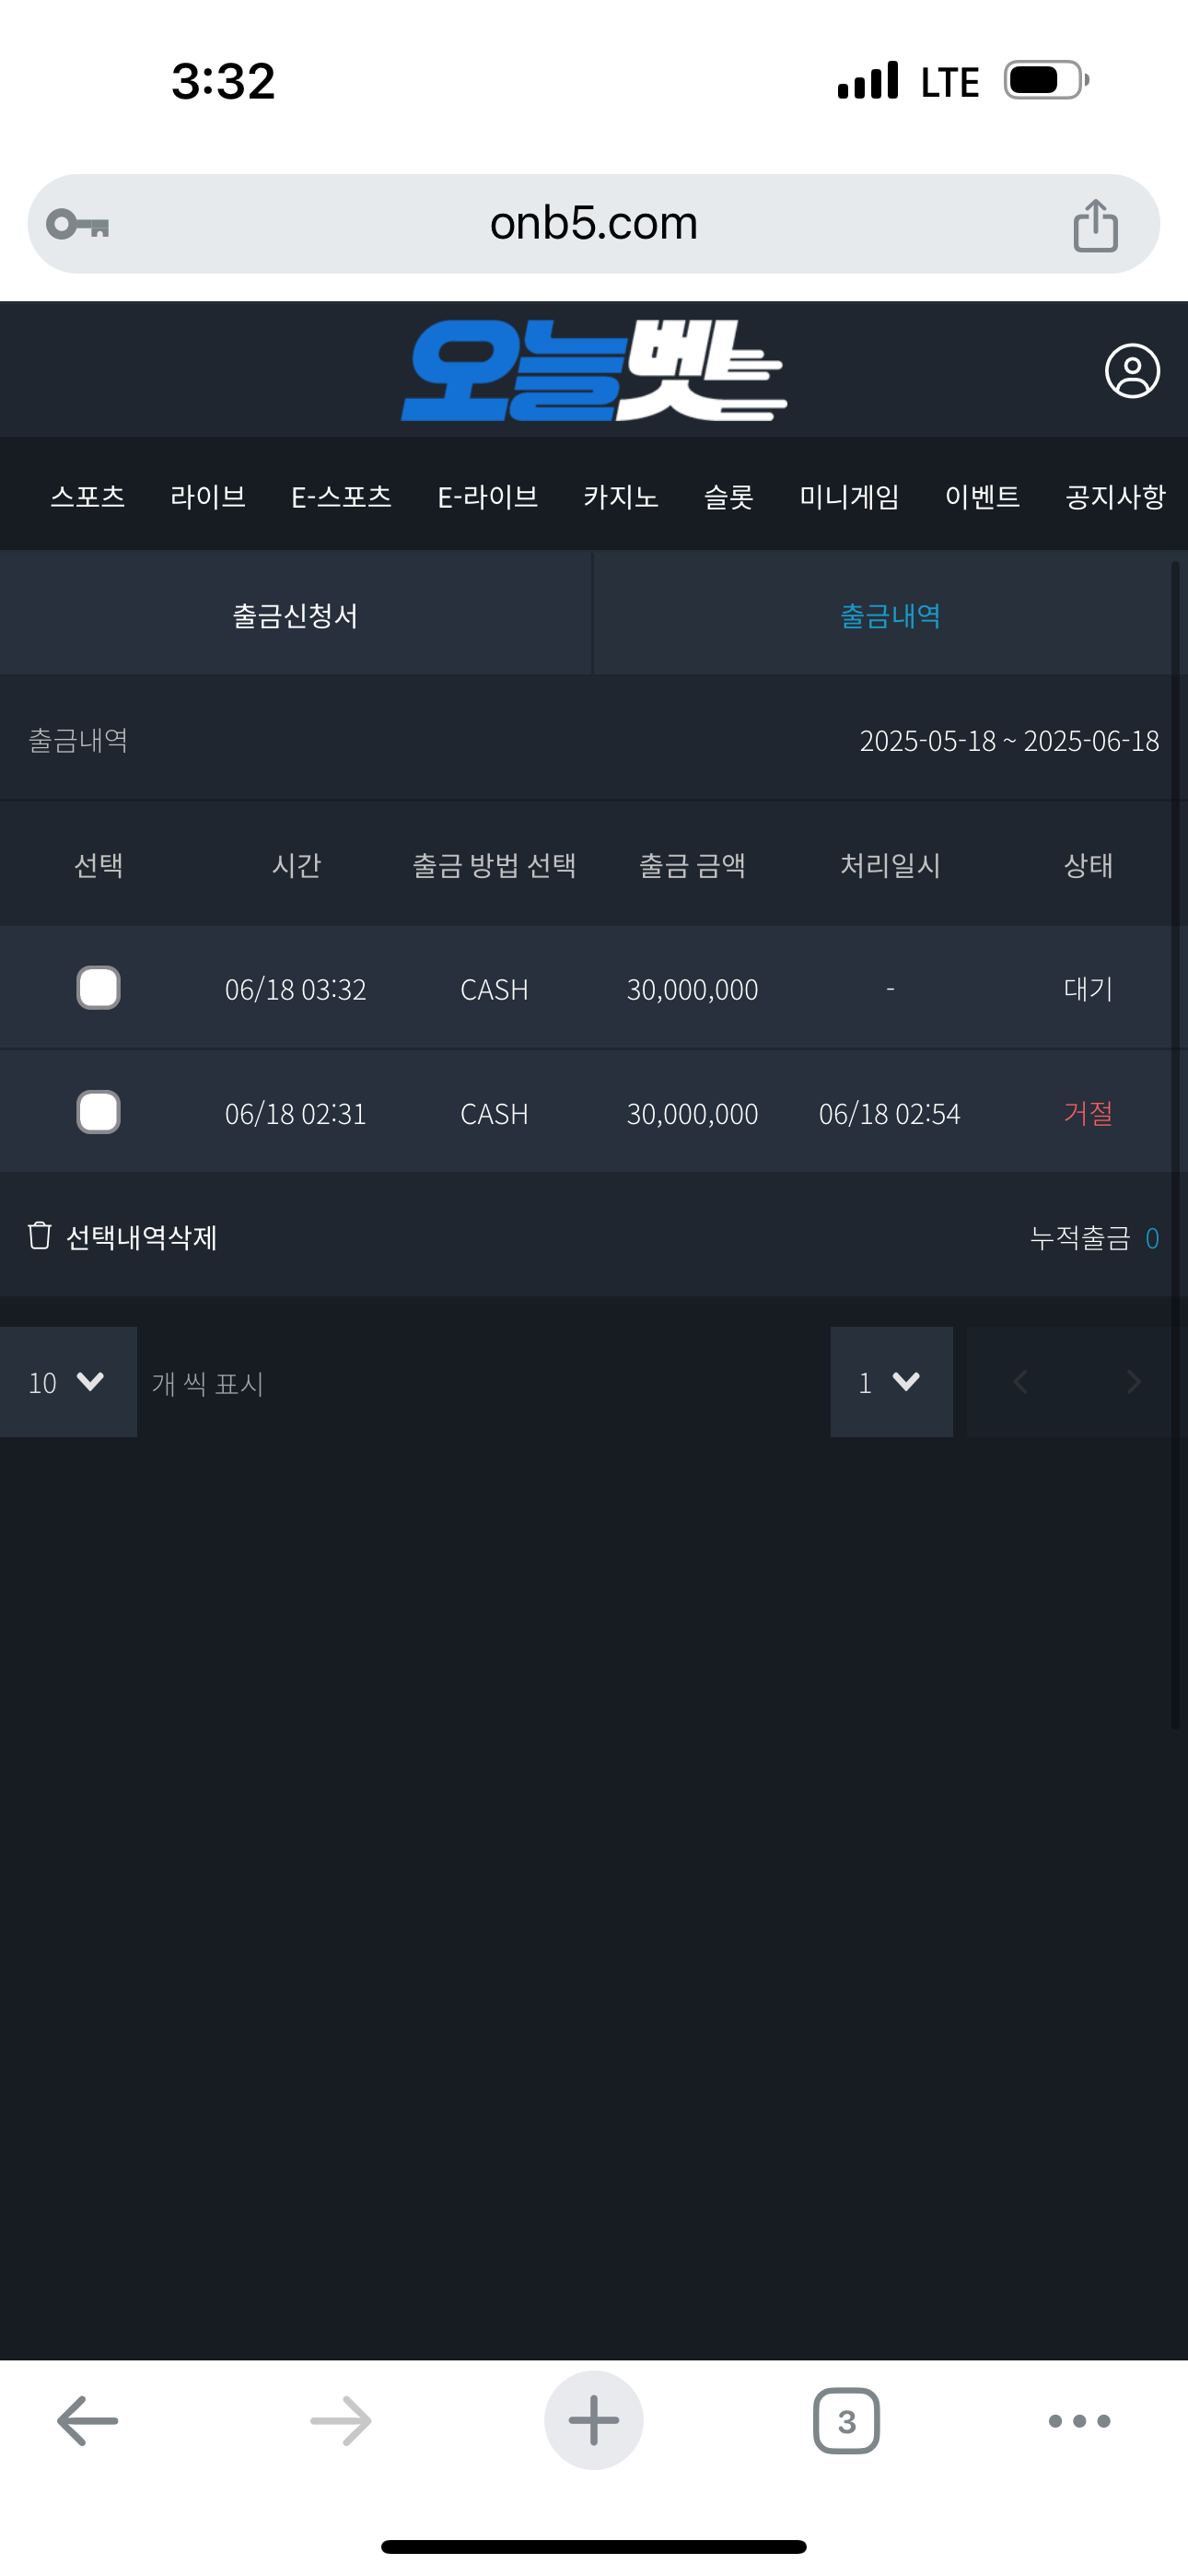Open the user profile icon

click(1132, 372)
